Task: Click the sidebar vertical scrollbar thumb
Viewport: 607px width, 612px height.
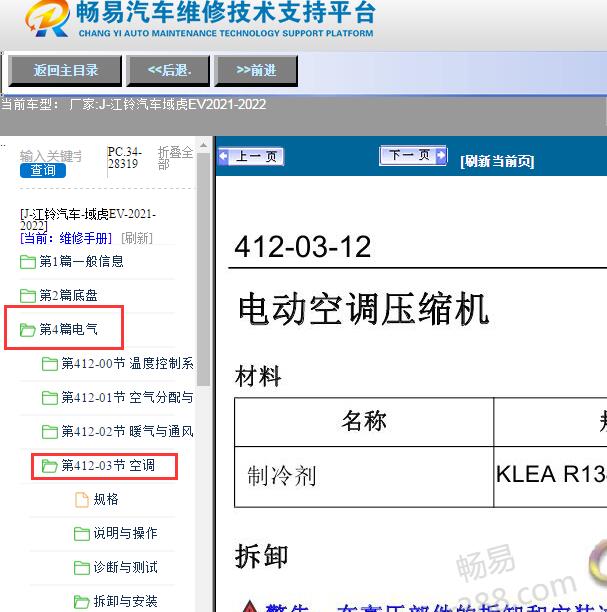Action: point(203,269)
